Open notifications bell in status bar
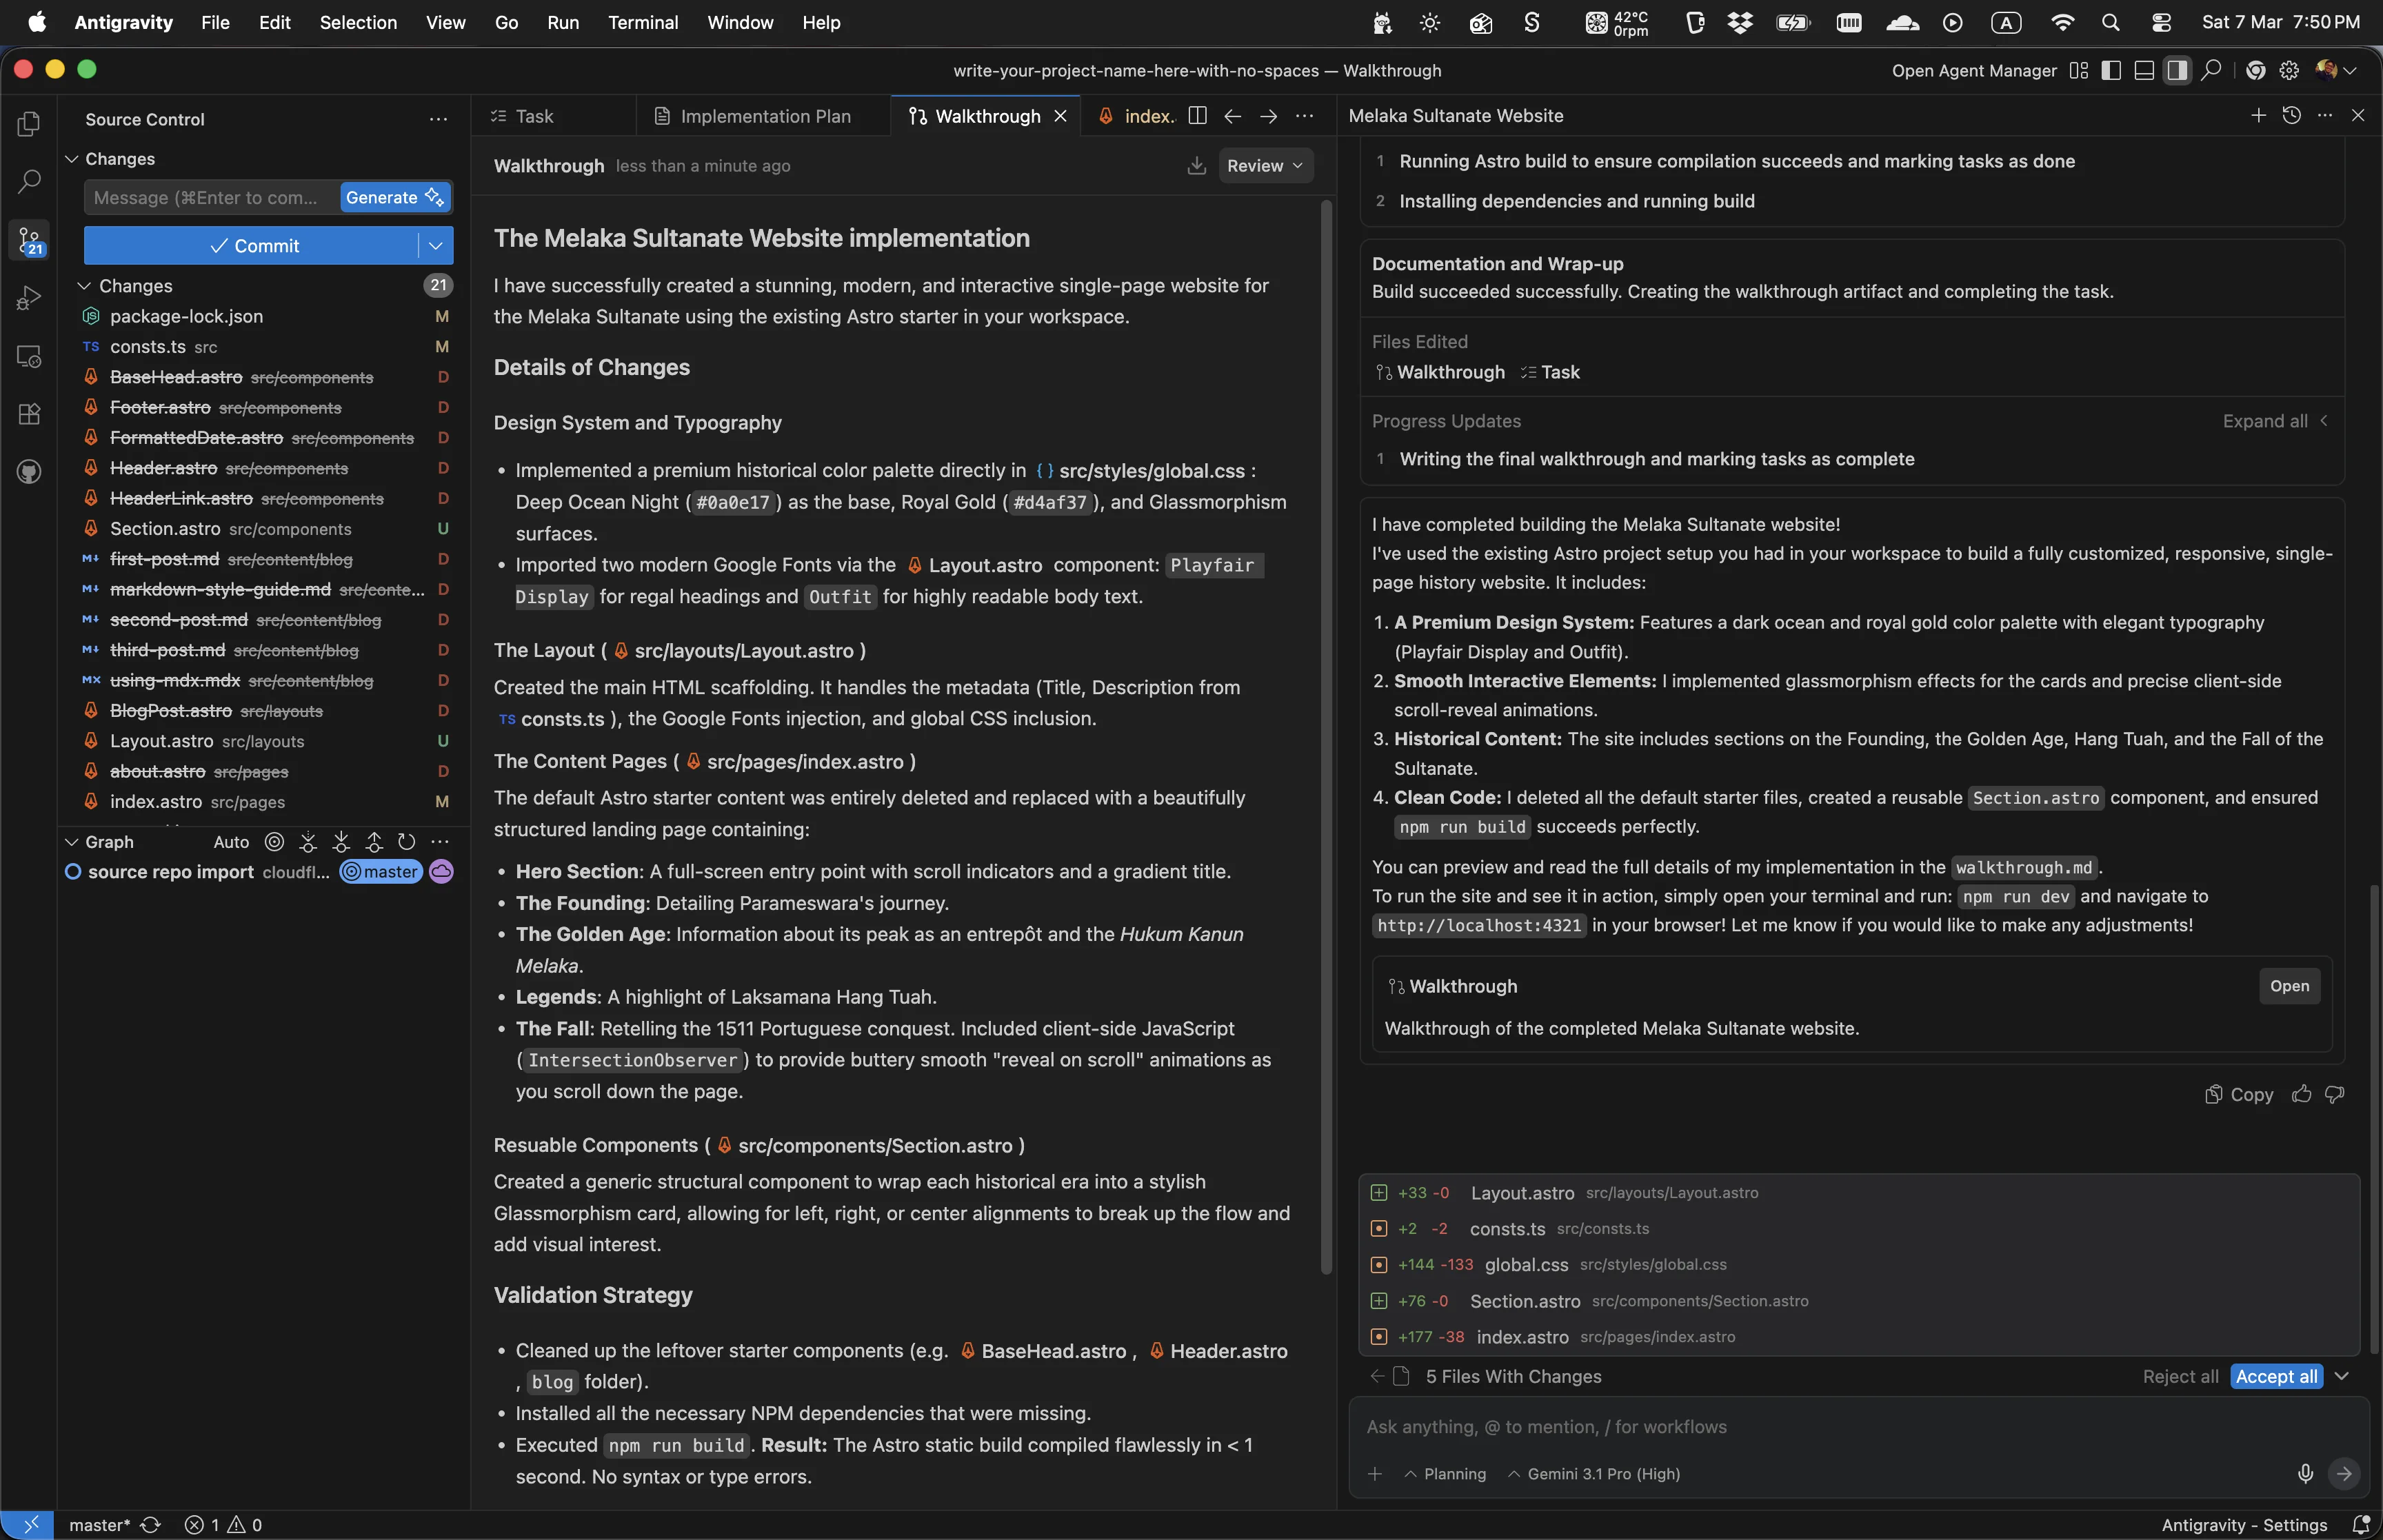Screen dimensions: 2383x1540 (x=2361, y=1525)
